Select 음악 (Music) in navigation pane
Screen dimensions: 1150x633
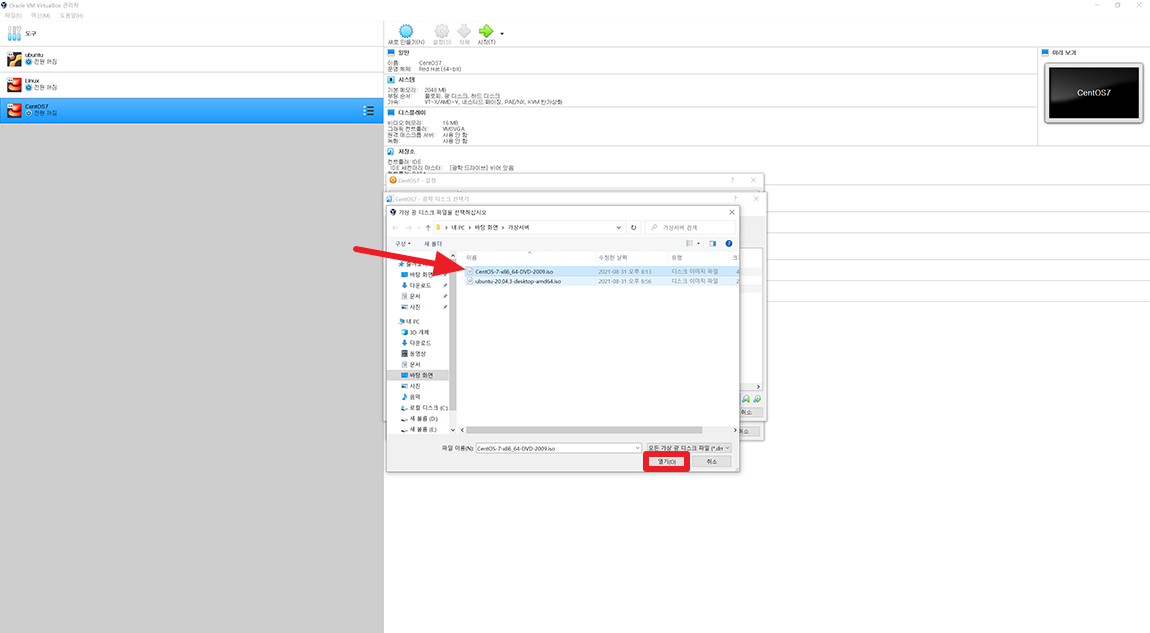(x=414, y=397)
